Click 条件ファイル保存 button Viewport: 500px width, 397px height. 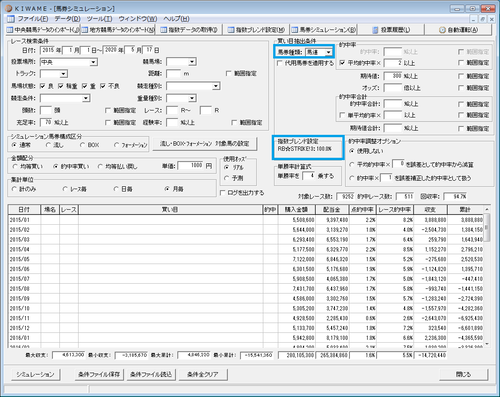click(x=99, y=375)
